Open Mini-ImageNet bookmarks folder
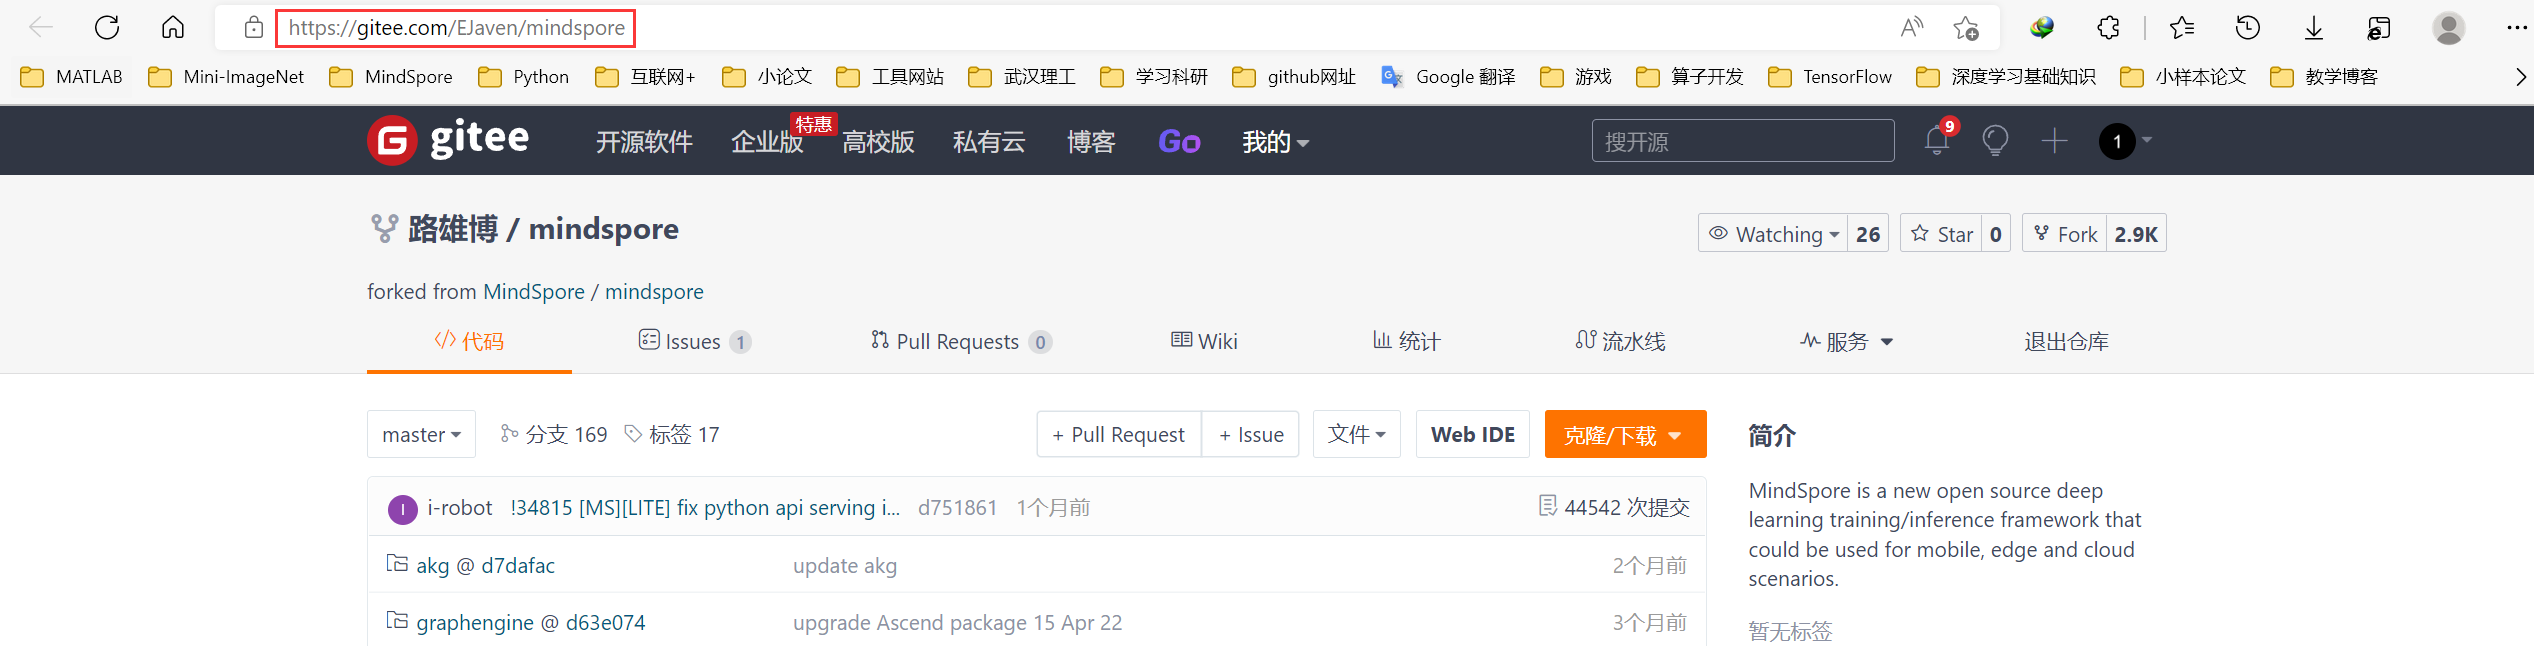 tap(226, 77)
